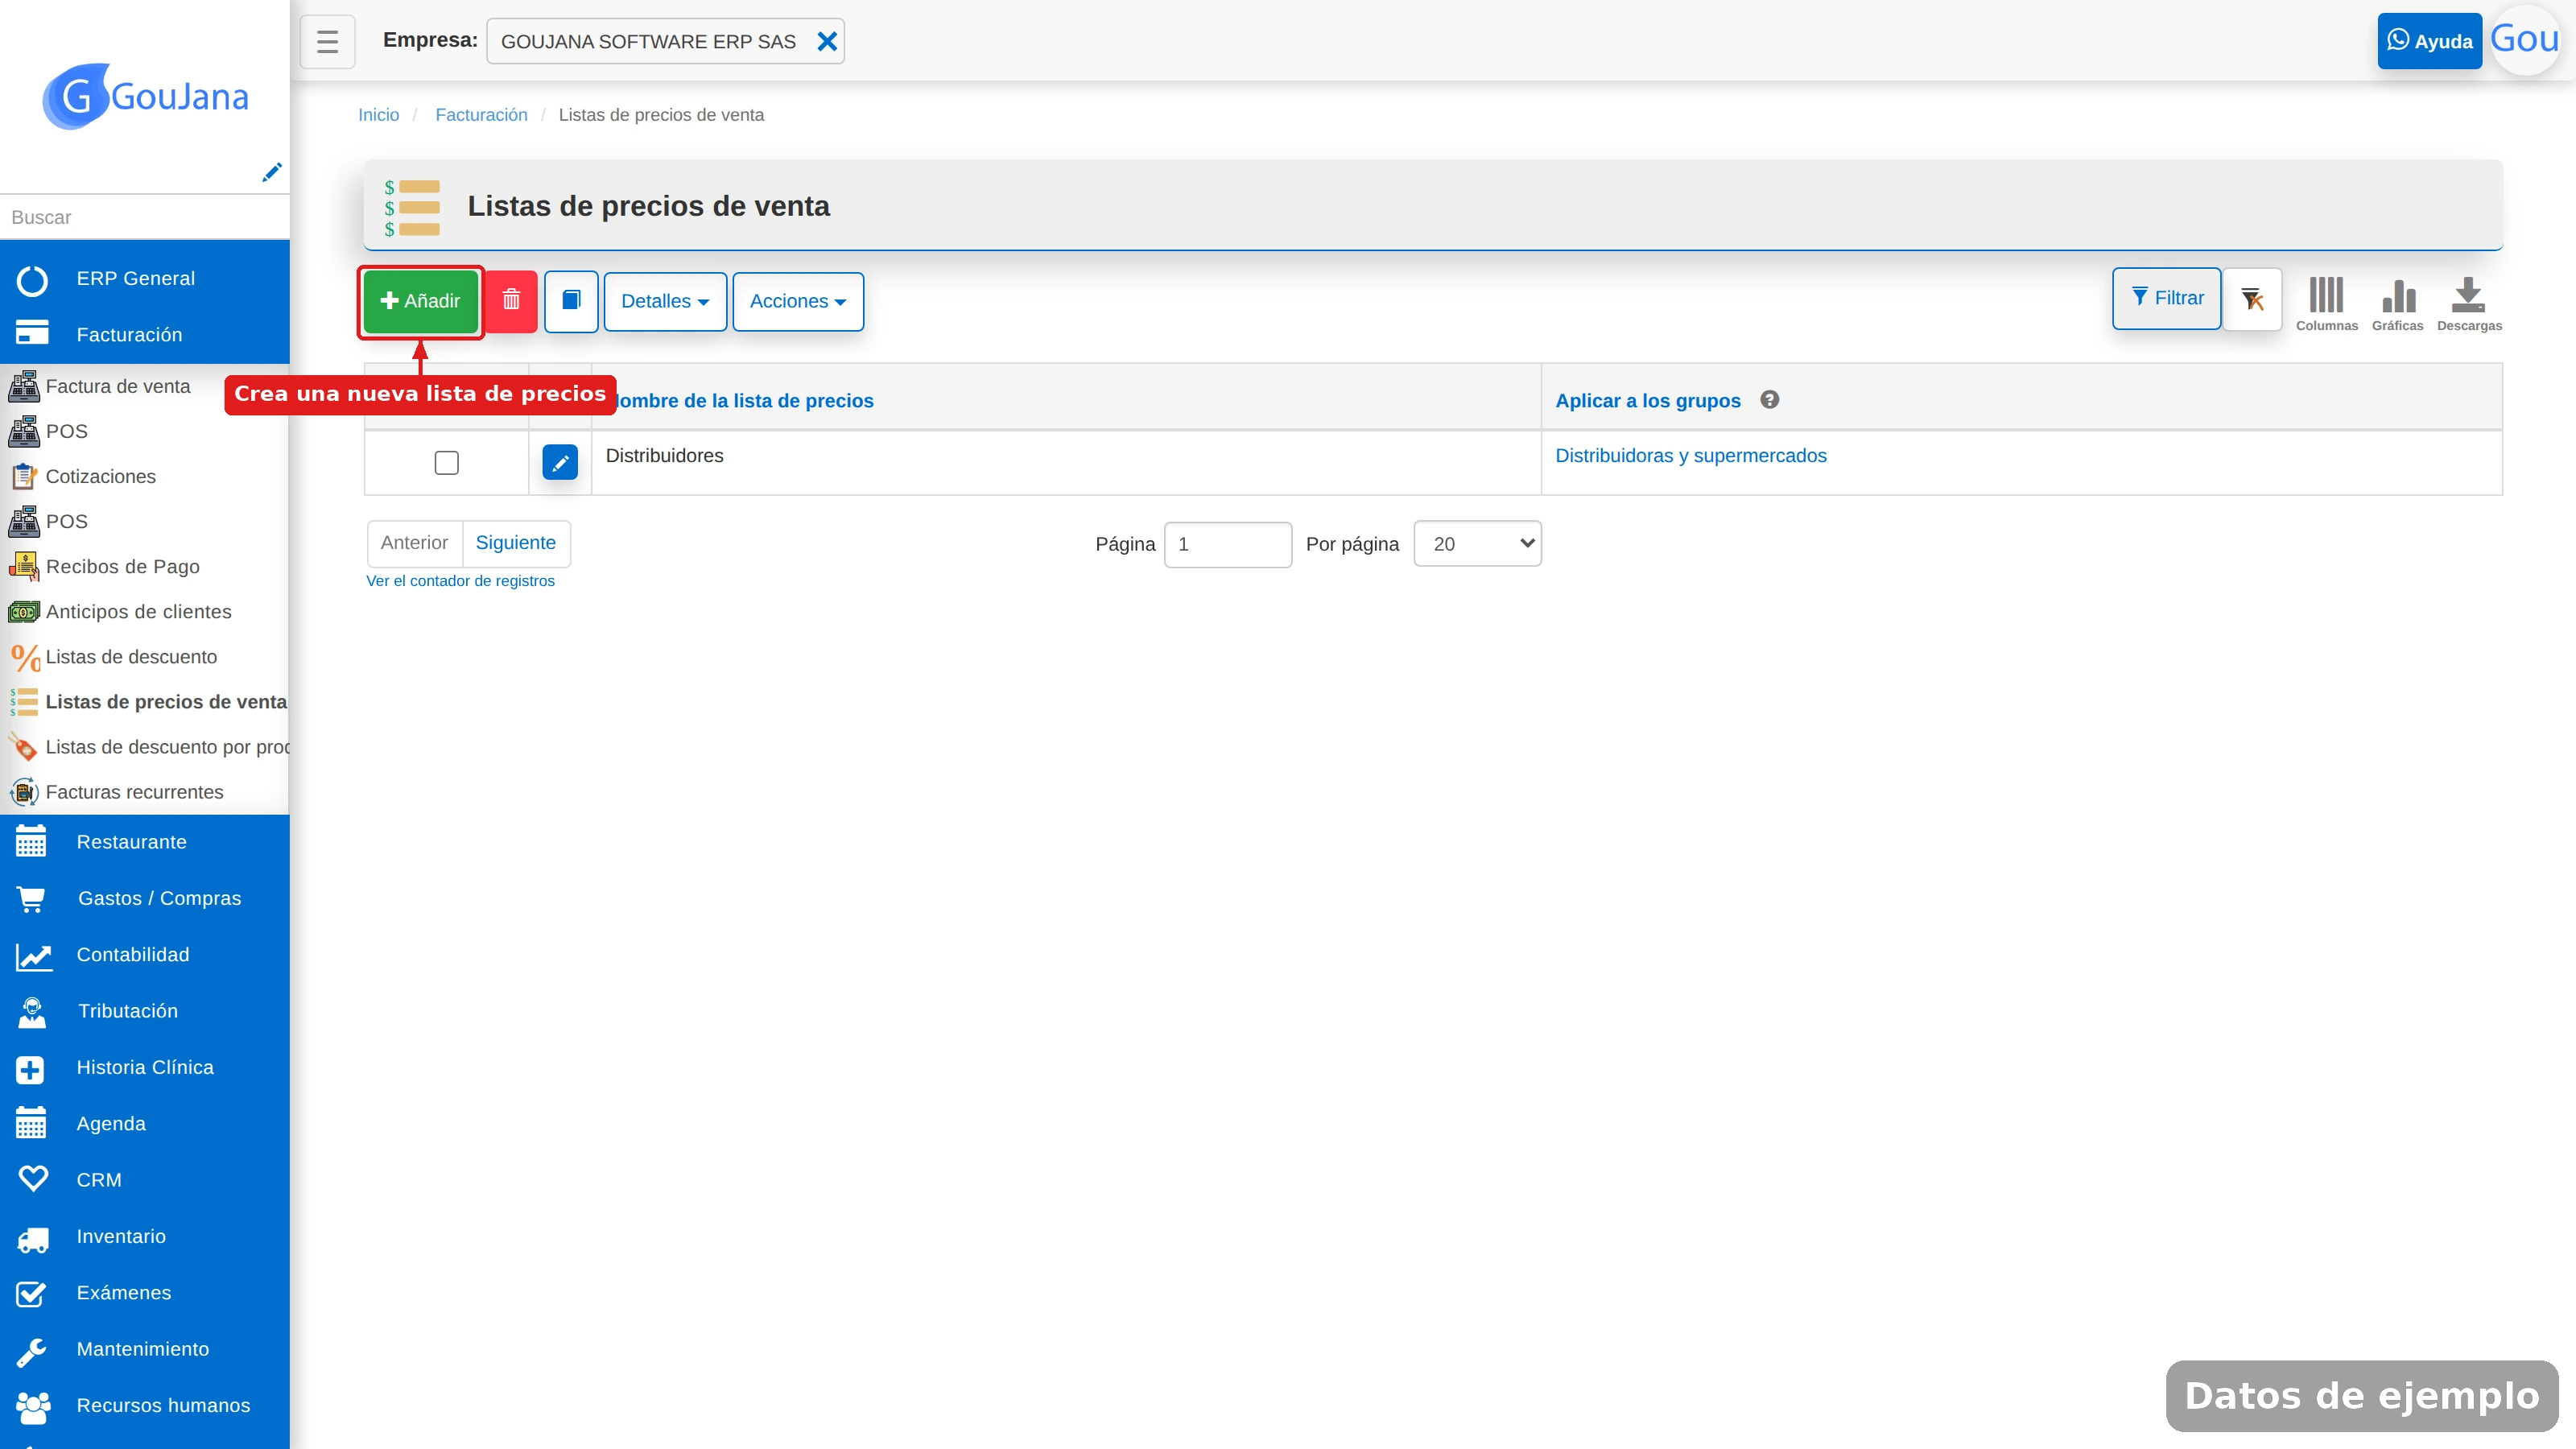Clear filters with the crossed funnel icon
This screenshot has height=1449, width=2576.
click(2252, 298)
